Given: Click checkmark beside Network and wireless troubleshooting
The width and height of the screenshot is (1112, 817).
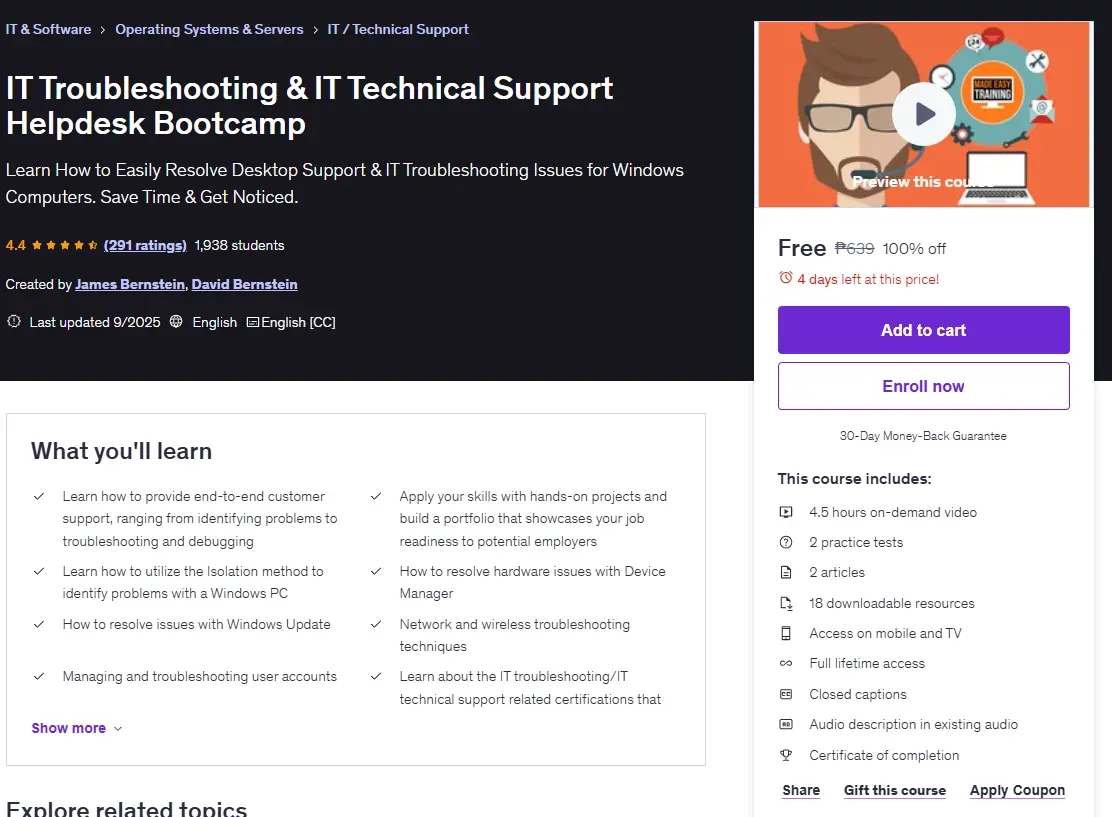Looking at the screenshot, I should point(376,624).
